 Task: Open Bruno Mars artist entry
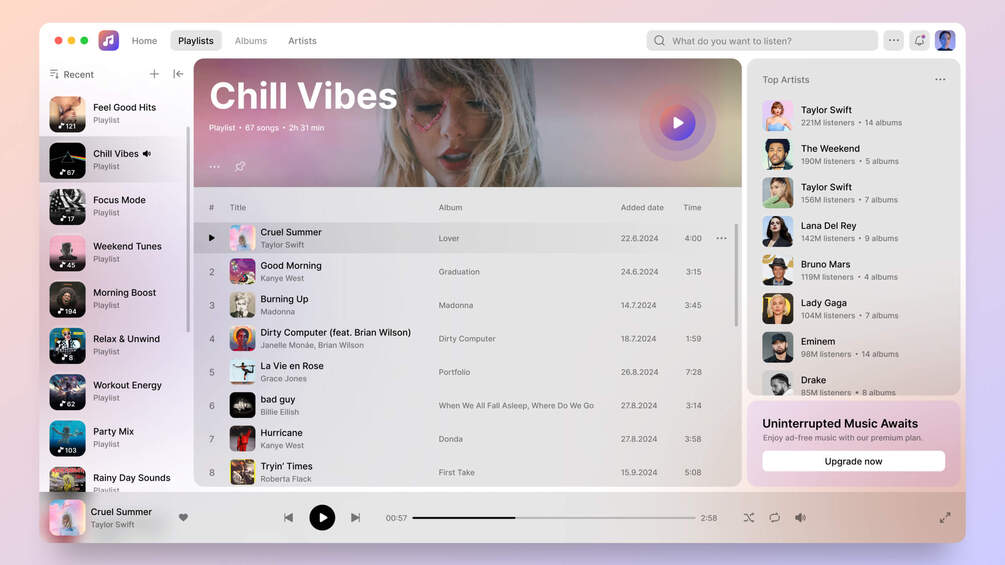pos(853,270)
